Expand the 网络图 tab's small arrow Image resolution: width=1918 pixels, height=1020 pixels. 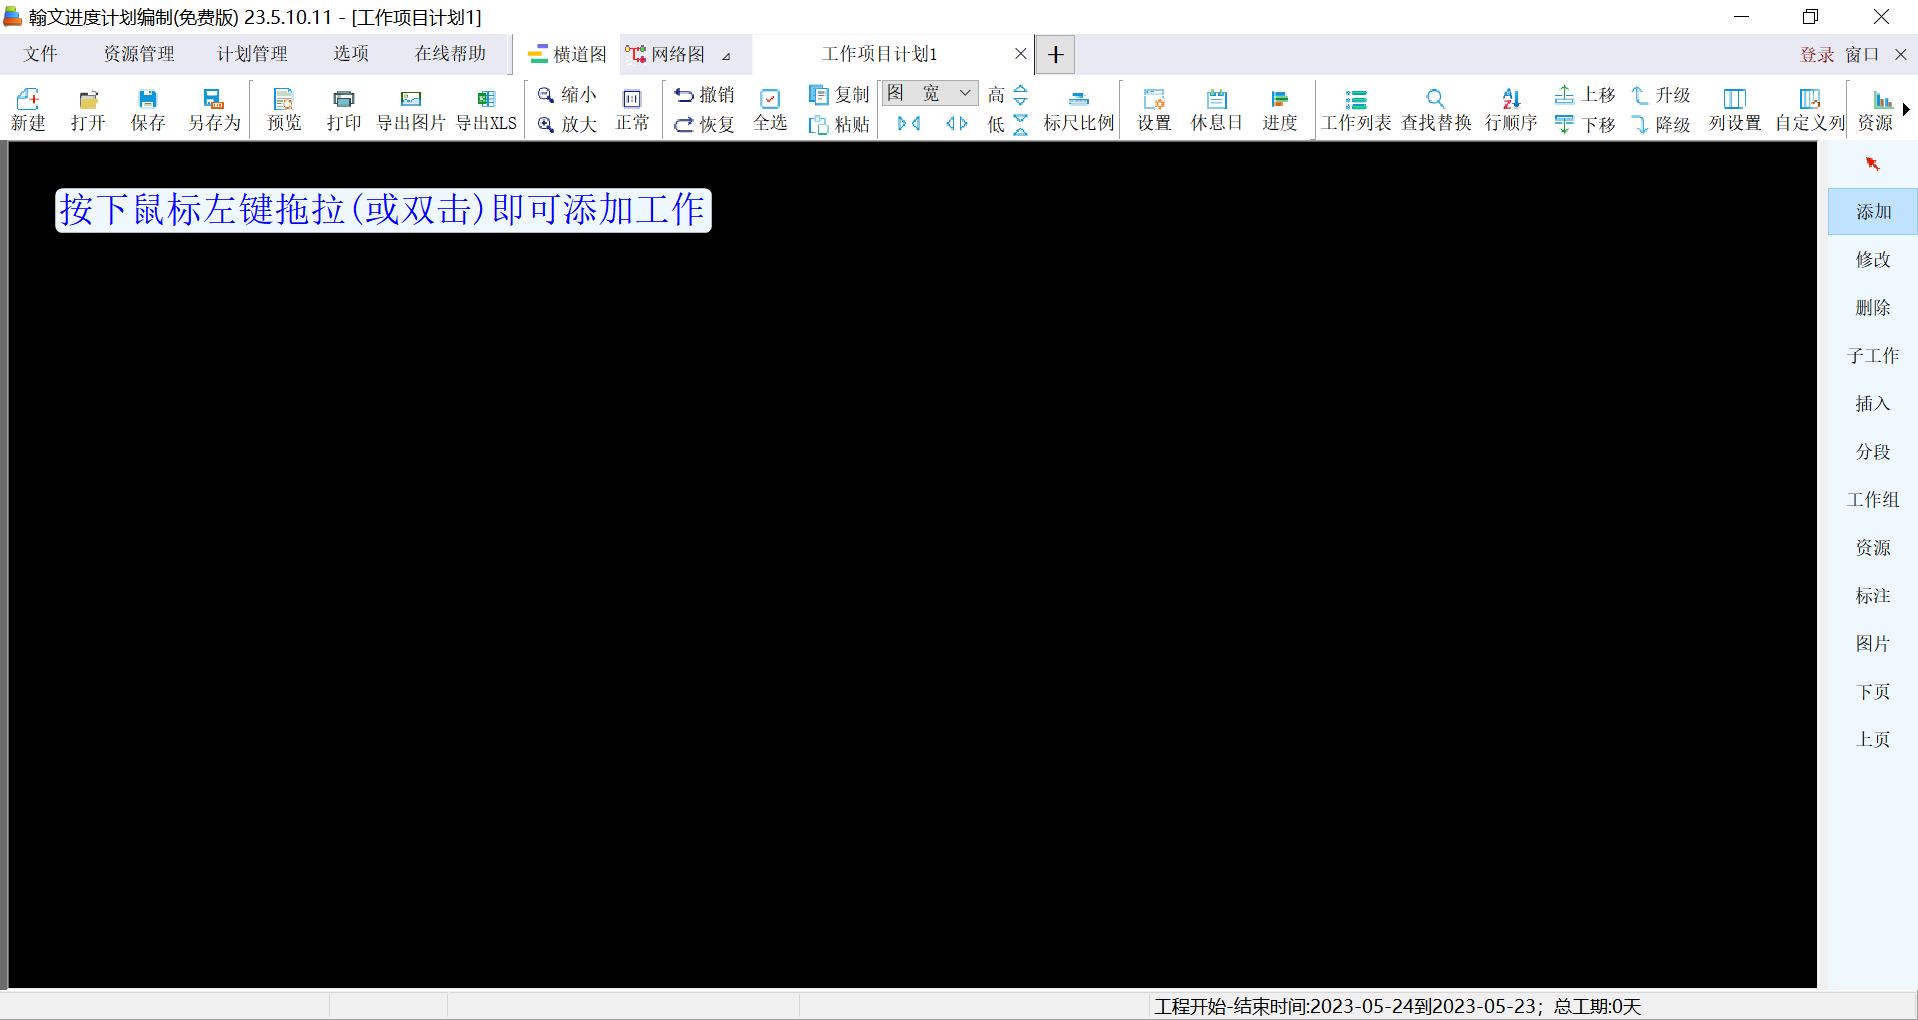pos(726,56)
